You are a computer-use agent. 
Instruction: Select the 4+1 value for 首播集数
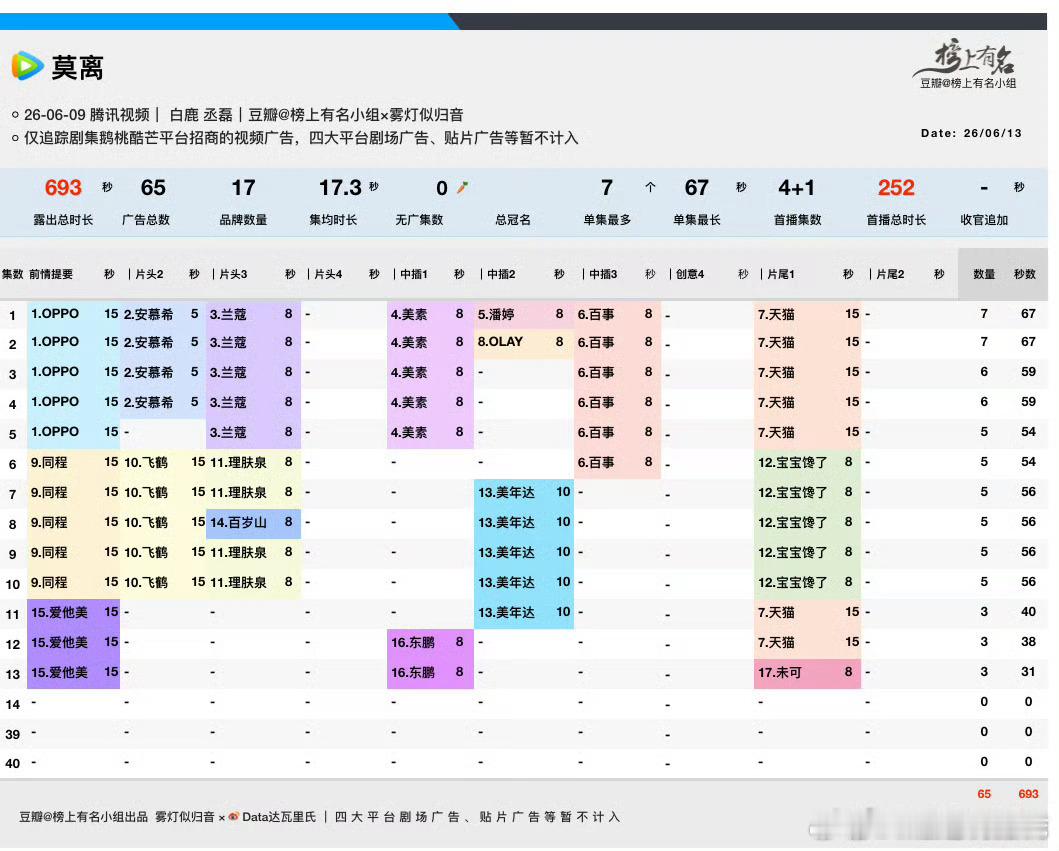(796, 187)
